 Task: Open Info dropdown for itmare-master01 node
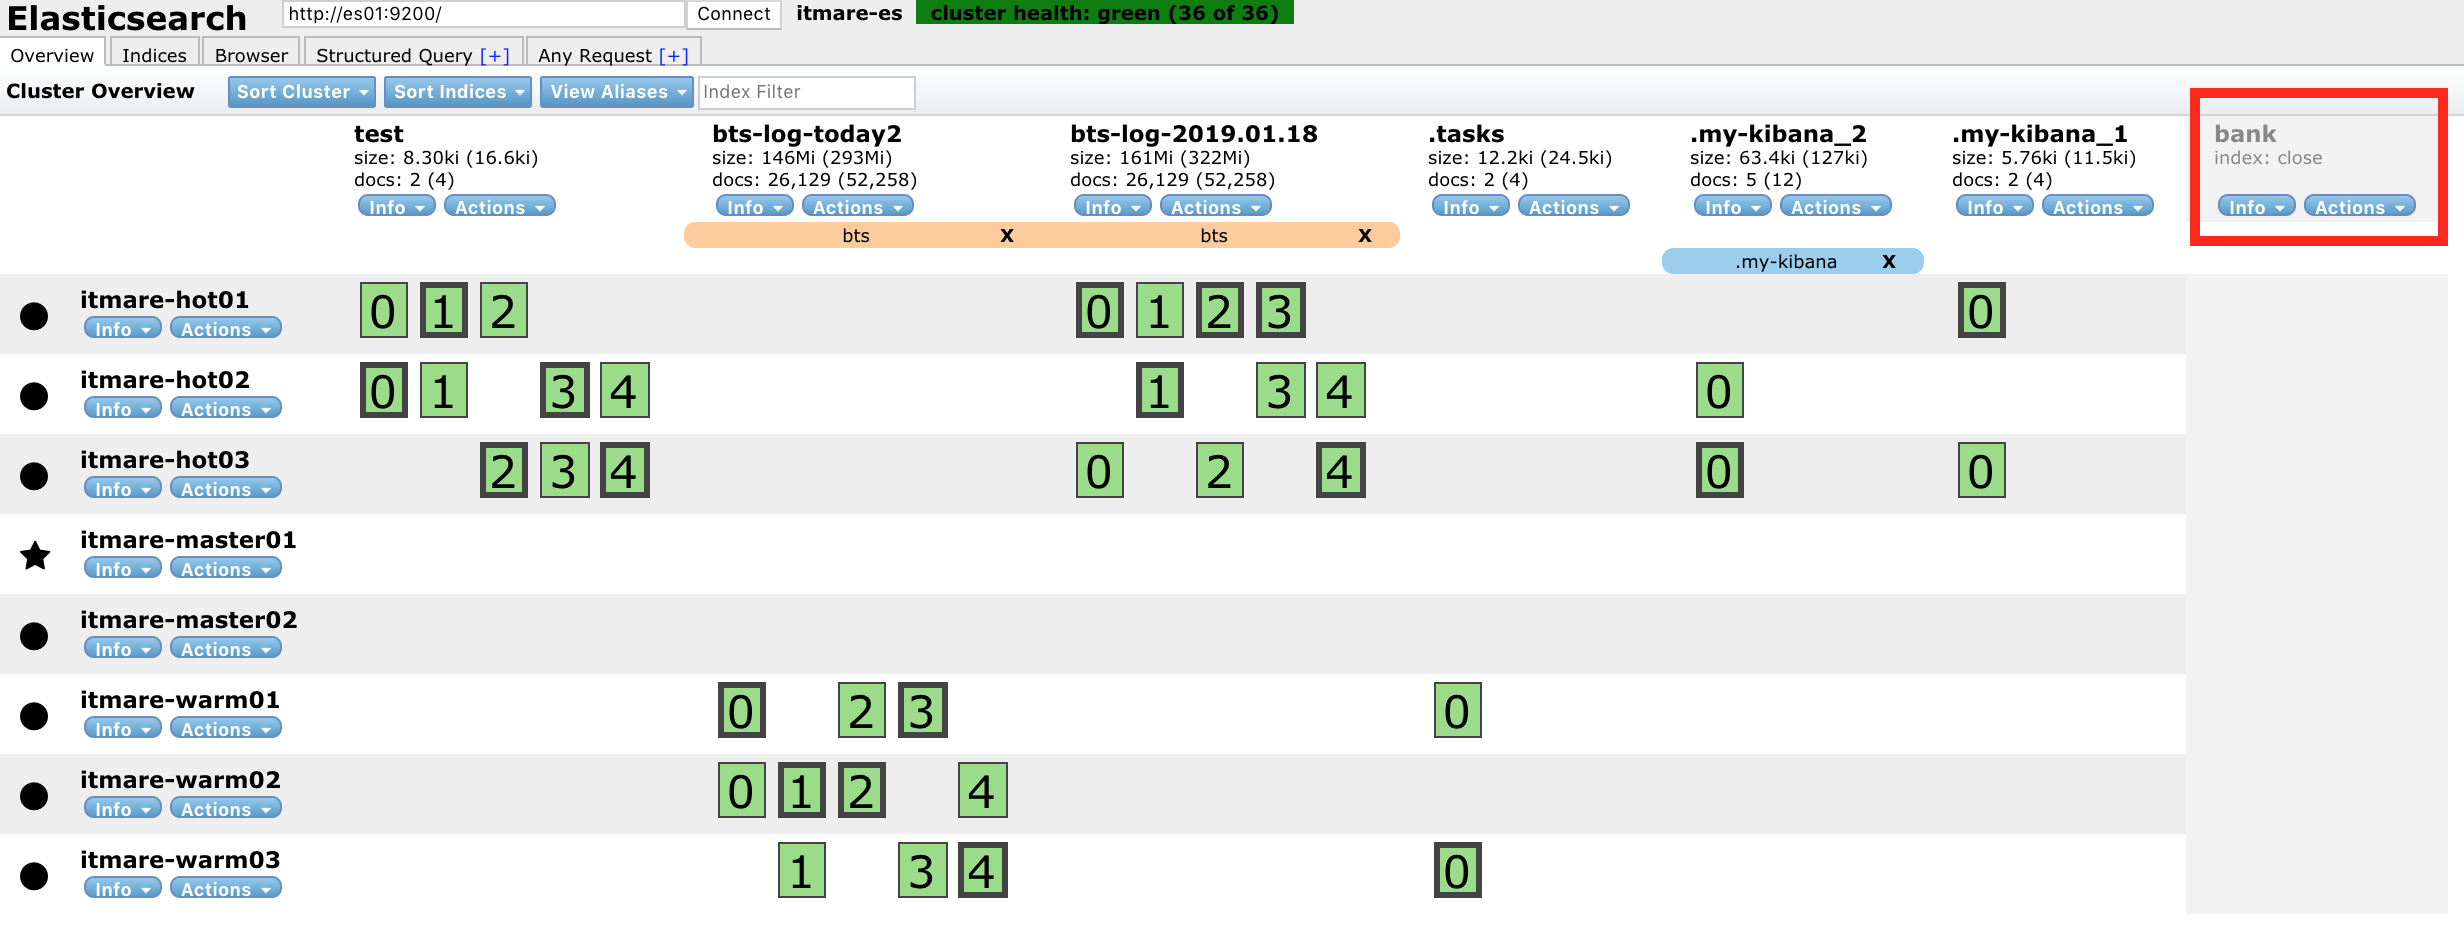pos(123,568)
